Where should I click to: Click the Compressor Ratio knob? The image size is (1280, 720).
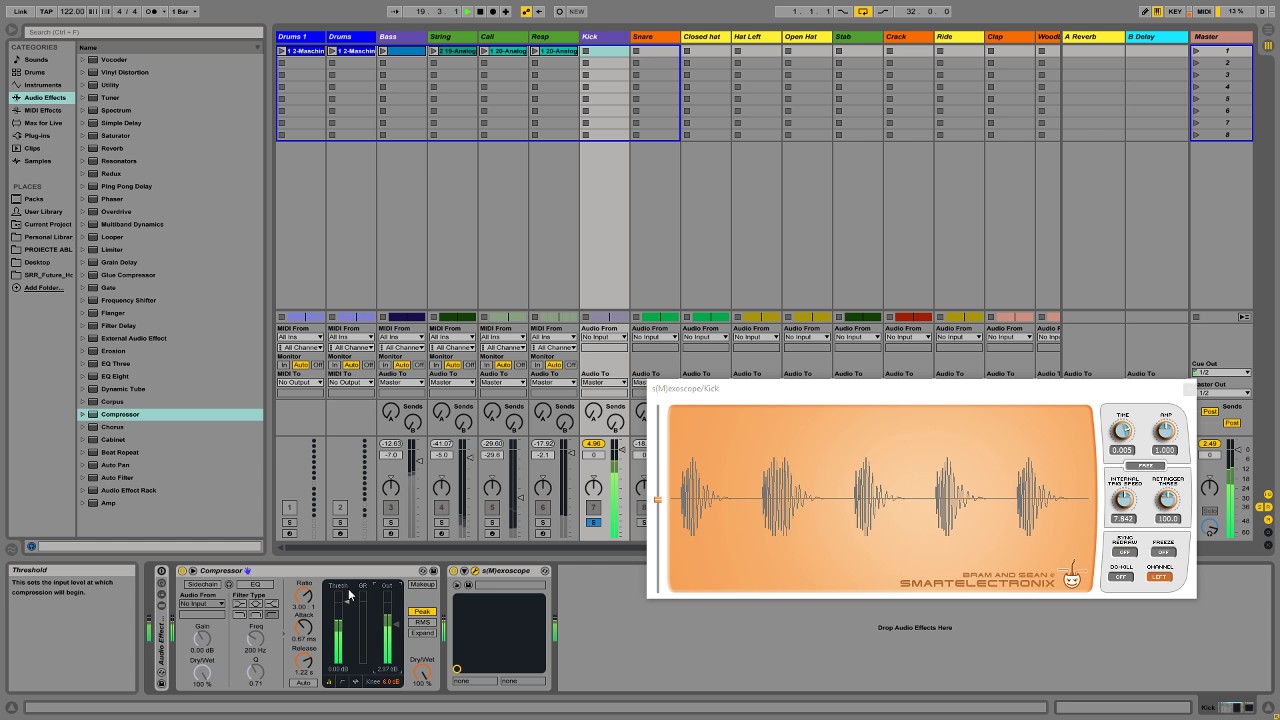(304, 595)
